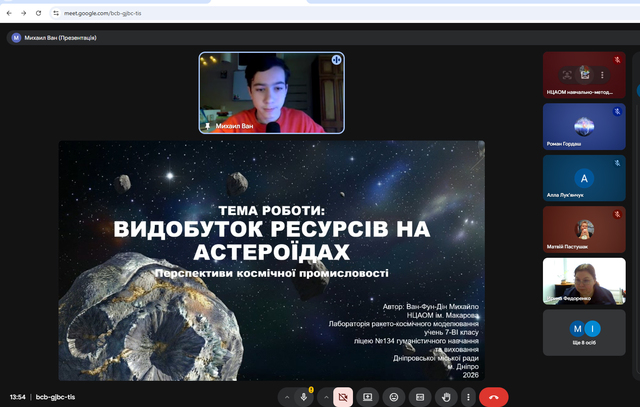The width and height of the screenshot is (640, 407).
Task: Turn the camera back on
Action: 343,396
